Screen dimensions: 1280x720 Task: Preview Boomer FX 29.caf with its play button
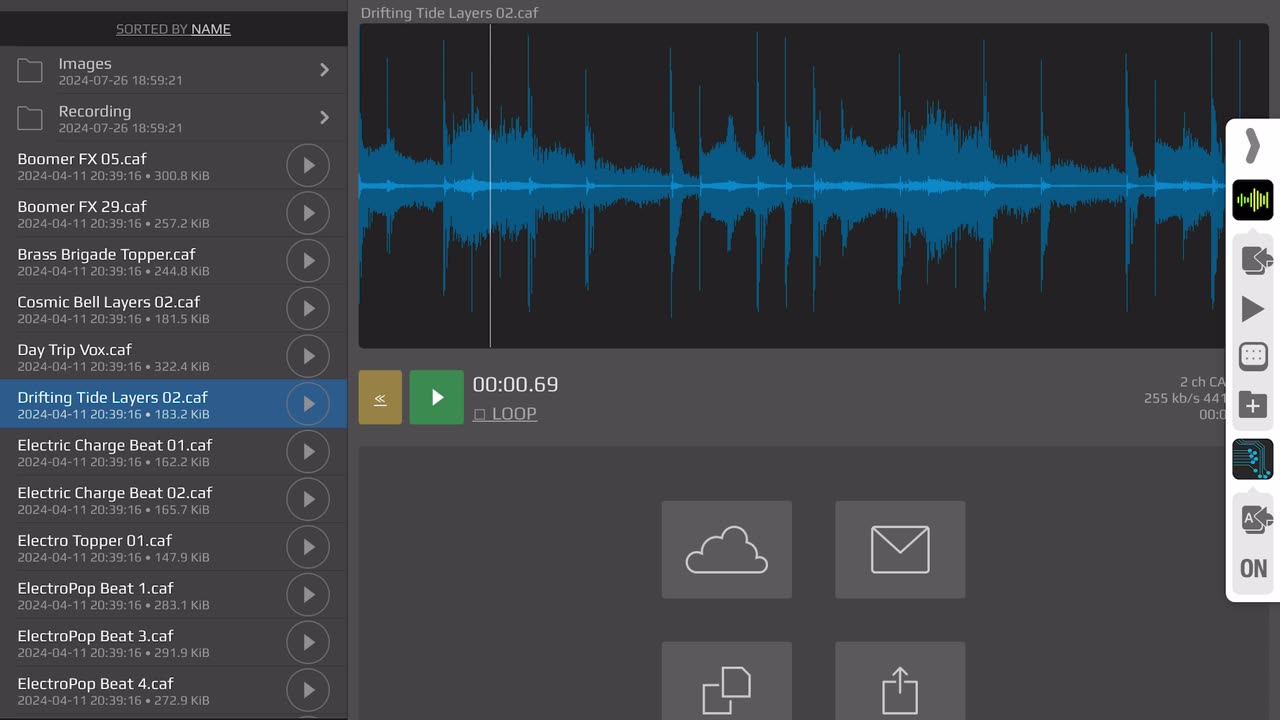point(308,213)
